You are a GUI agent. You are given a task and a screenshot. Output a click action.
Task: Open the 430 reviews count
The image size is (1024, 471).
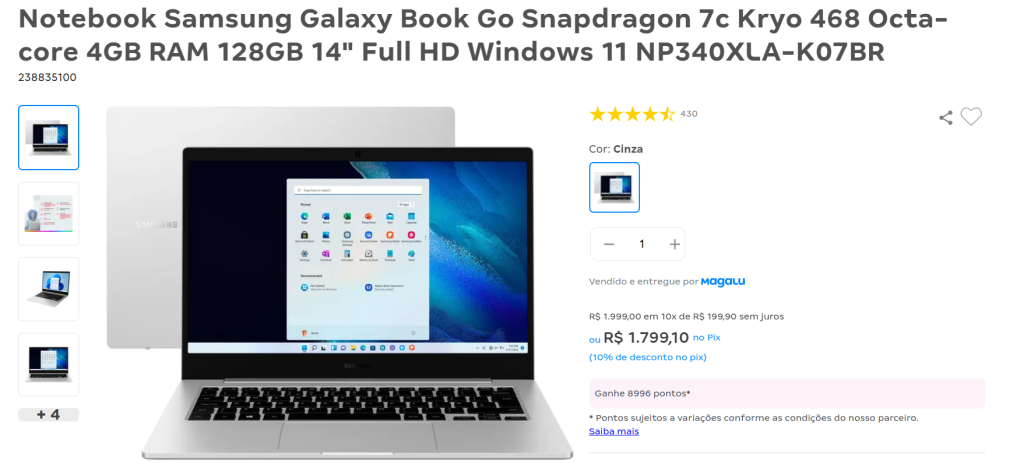(689, 114)
